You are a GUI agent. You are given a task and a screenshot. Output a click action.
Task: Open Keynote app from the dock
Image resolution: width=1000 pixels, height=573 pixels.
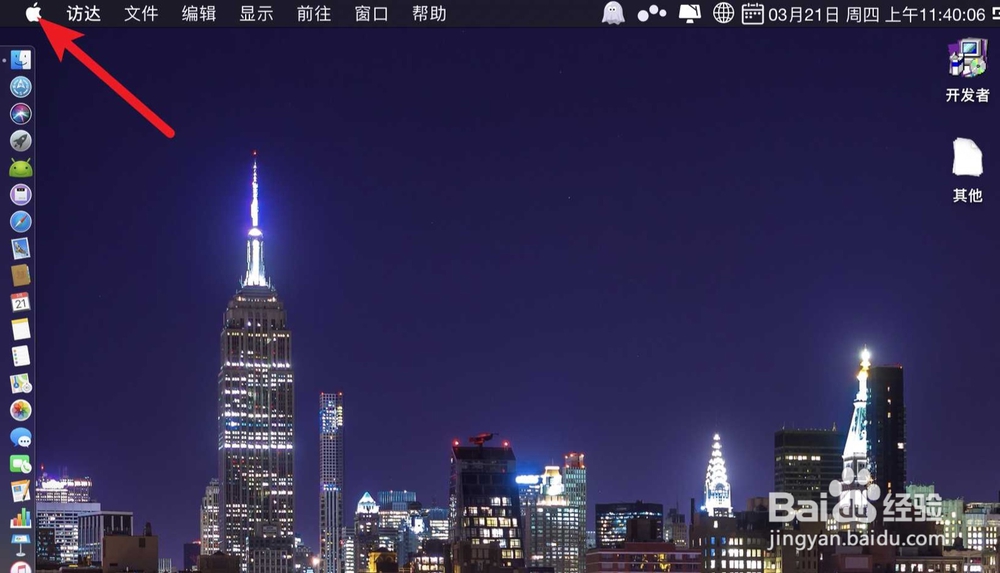[x=21, y=544]
